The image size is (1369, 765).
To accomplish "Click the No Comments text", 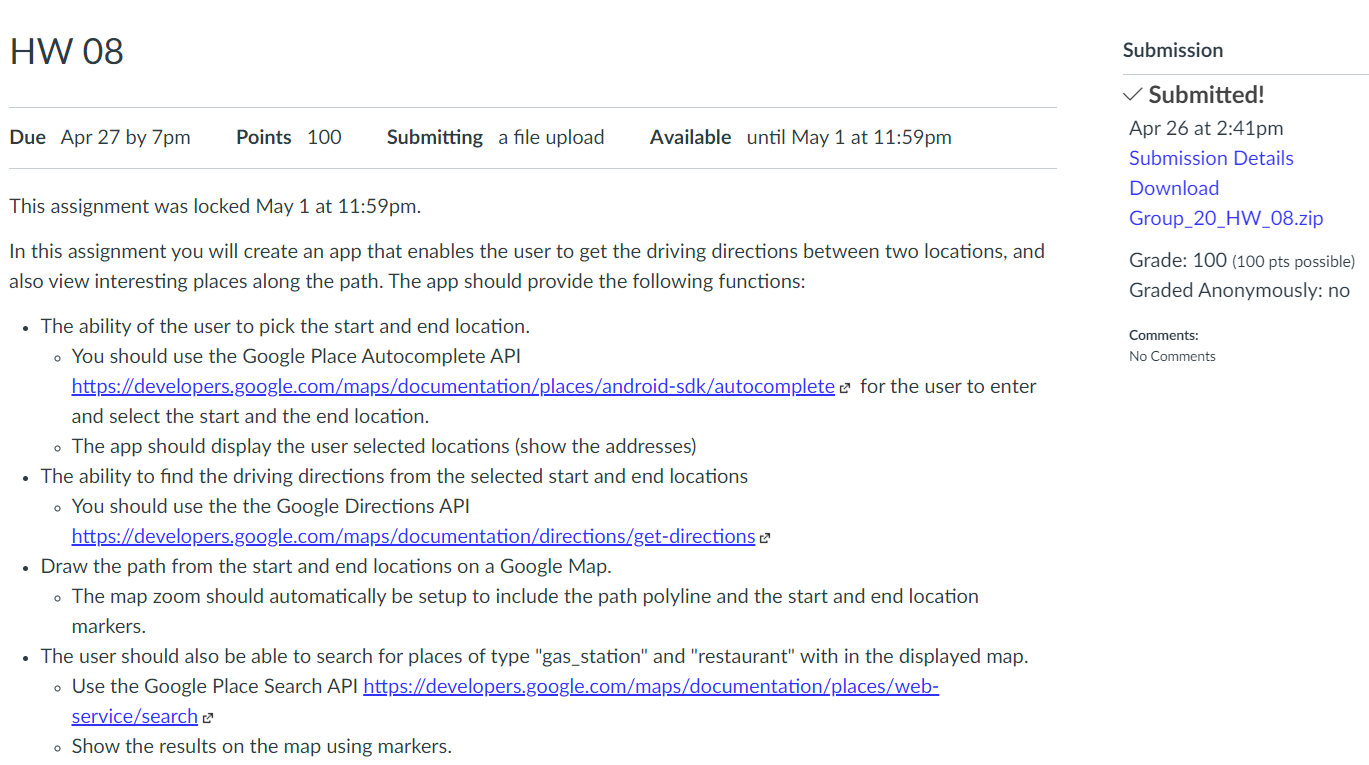I will pos(1172,356).
